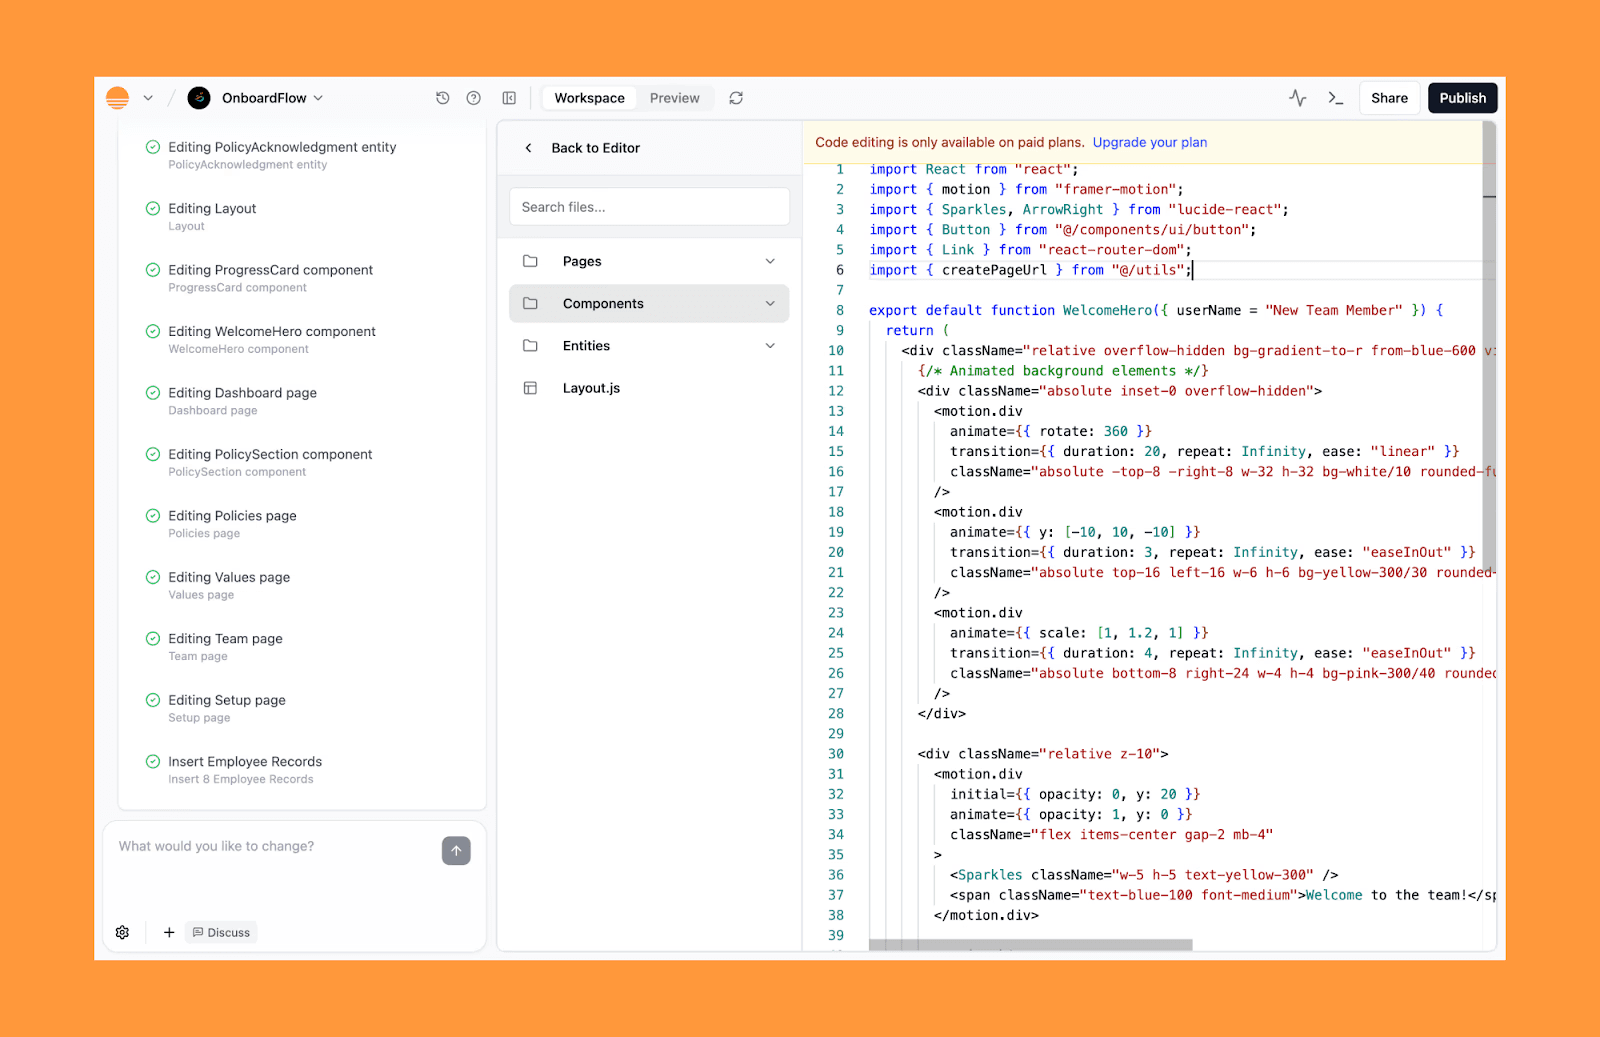This screenshot has height=1037, width=1600.
Task: Collapse the Components folder
Action: (648, 303)
